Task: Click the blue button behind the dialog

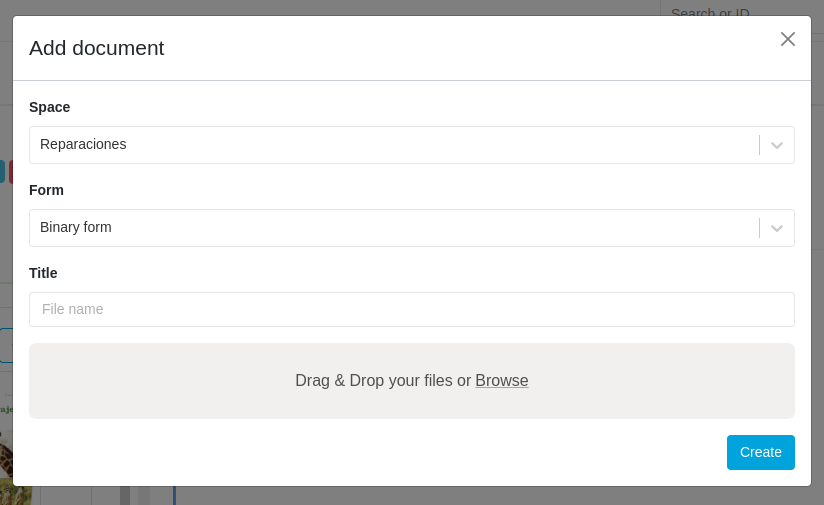Action: (x=2, y=172)
